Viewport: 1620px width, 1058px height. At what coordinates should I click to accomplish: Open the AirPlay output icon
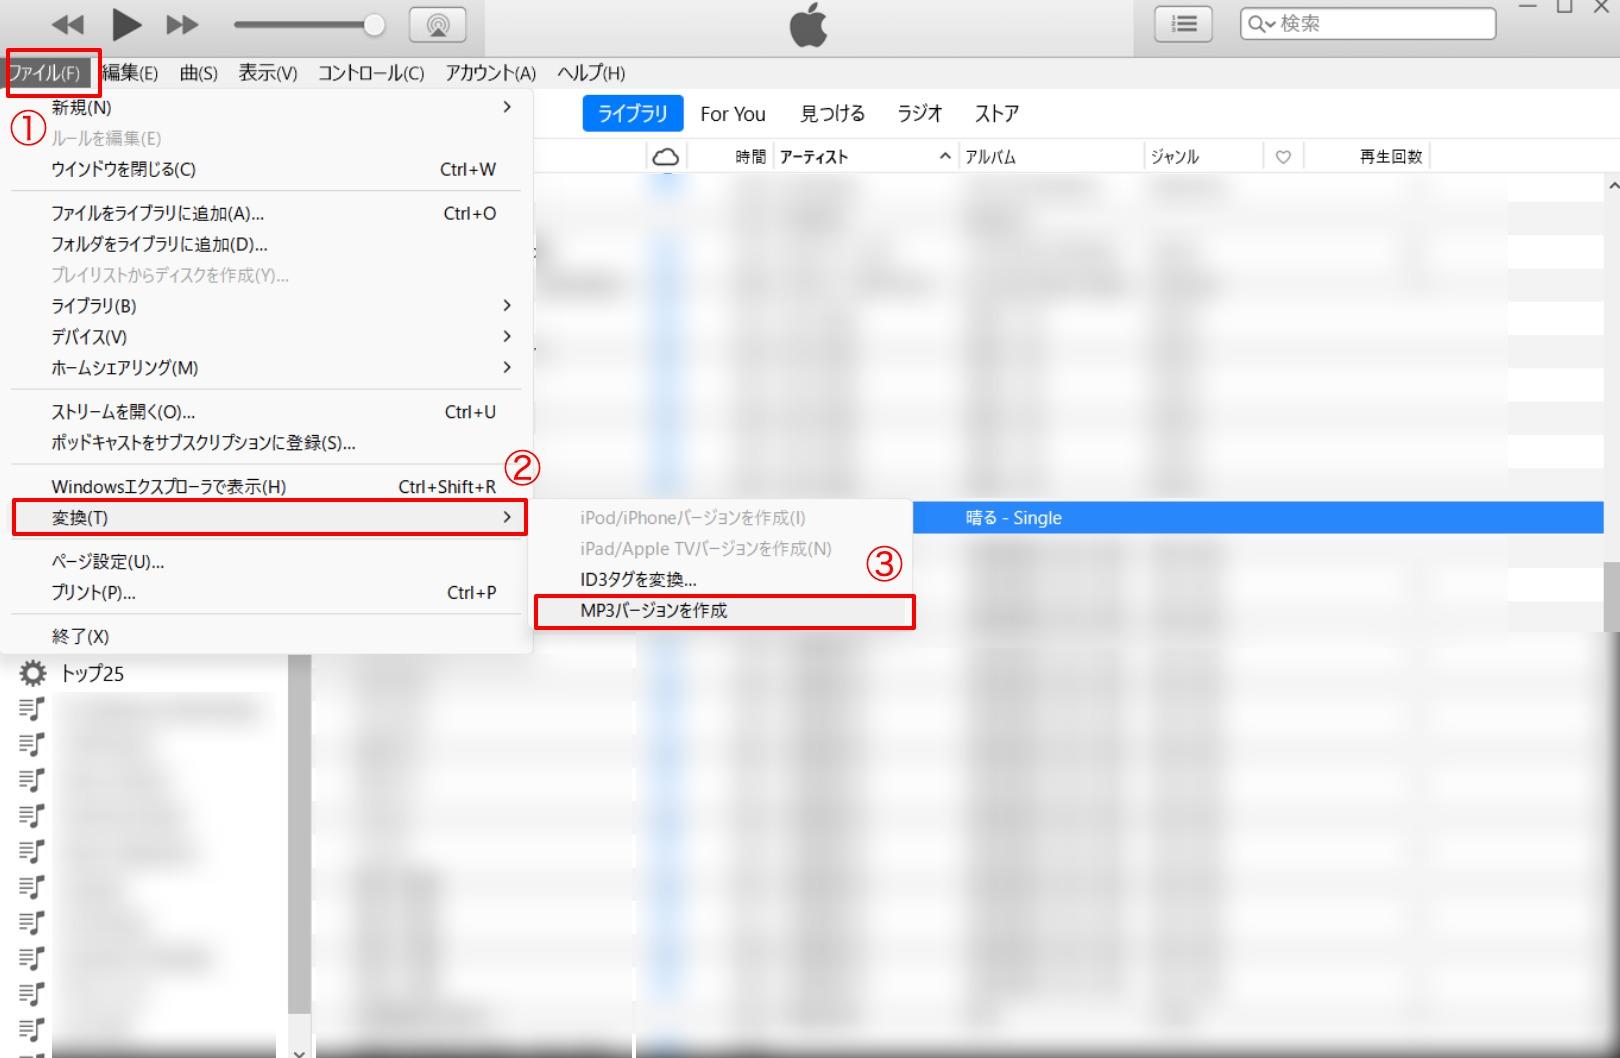click(438, 25)
